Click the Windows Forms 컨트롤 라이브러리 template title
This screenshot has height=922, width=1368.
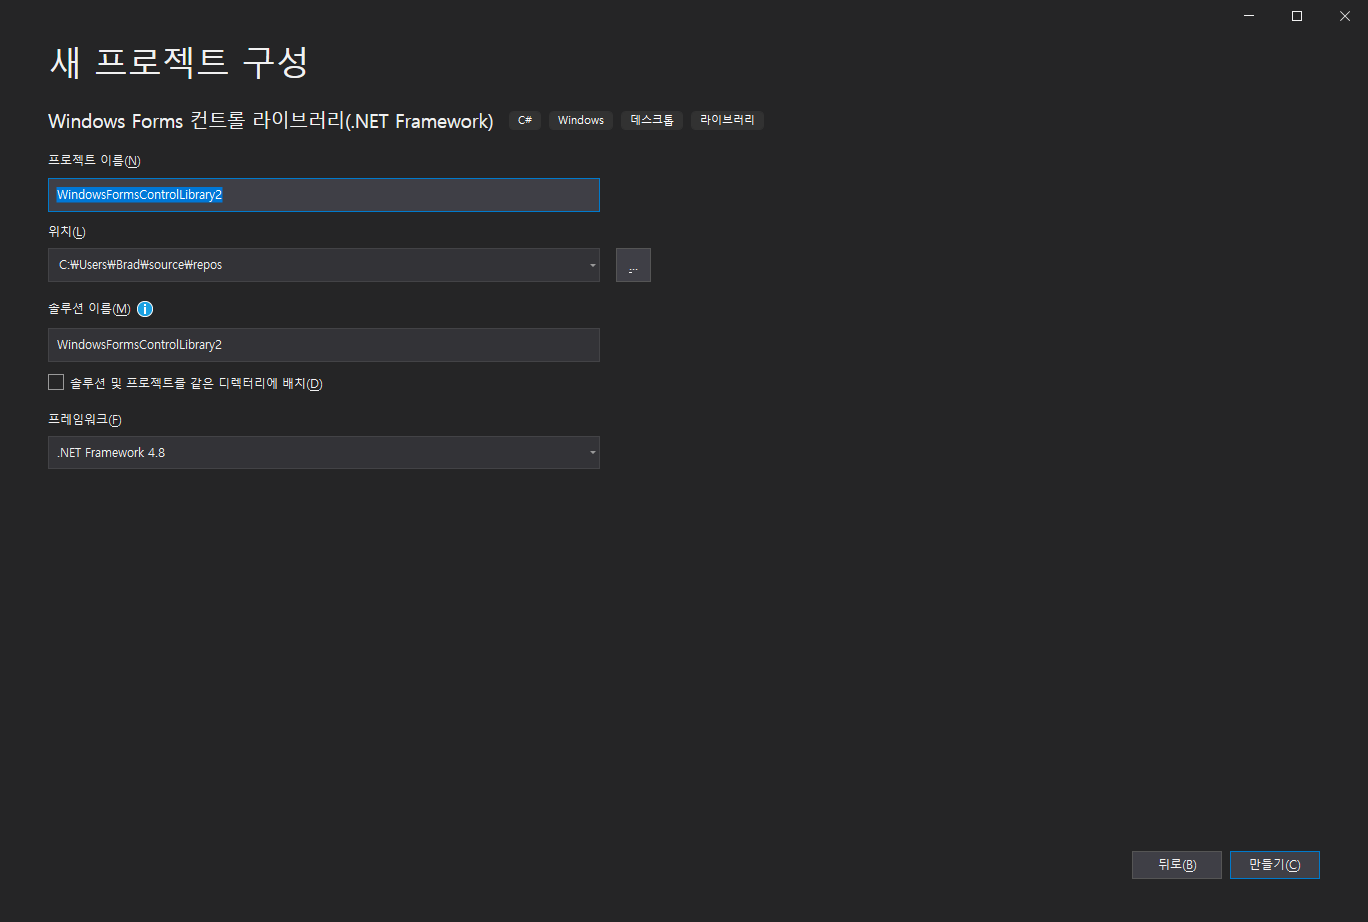(271, 121)
